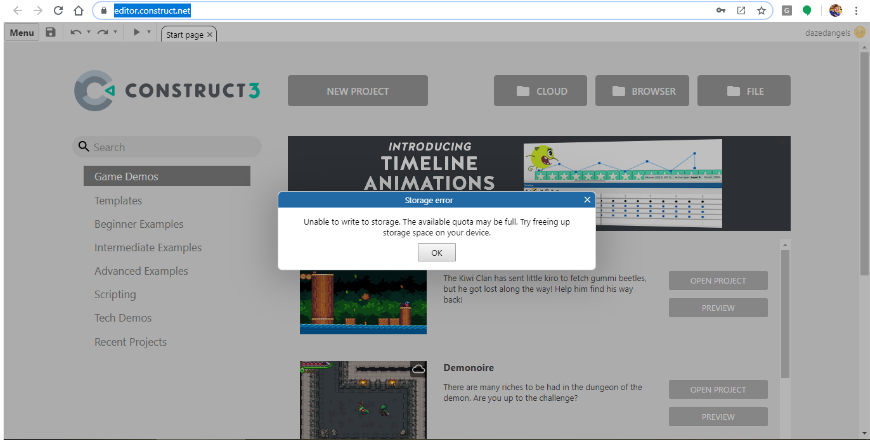Click the Demonoire dungeon thumbnail

click(x=363, y=400)
